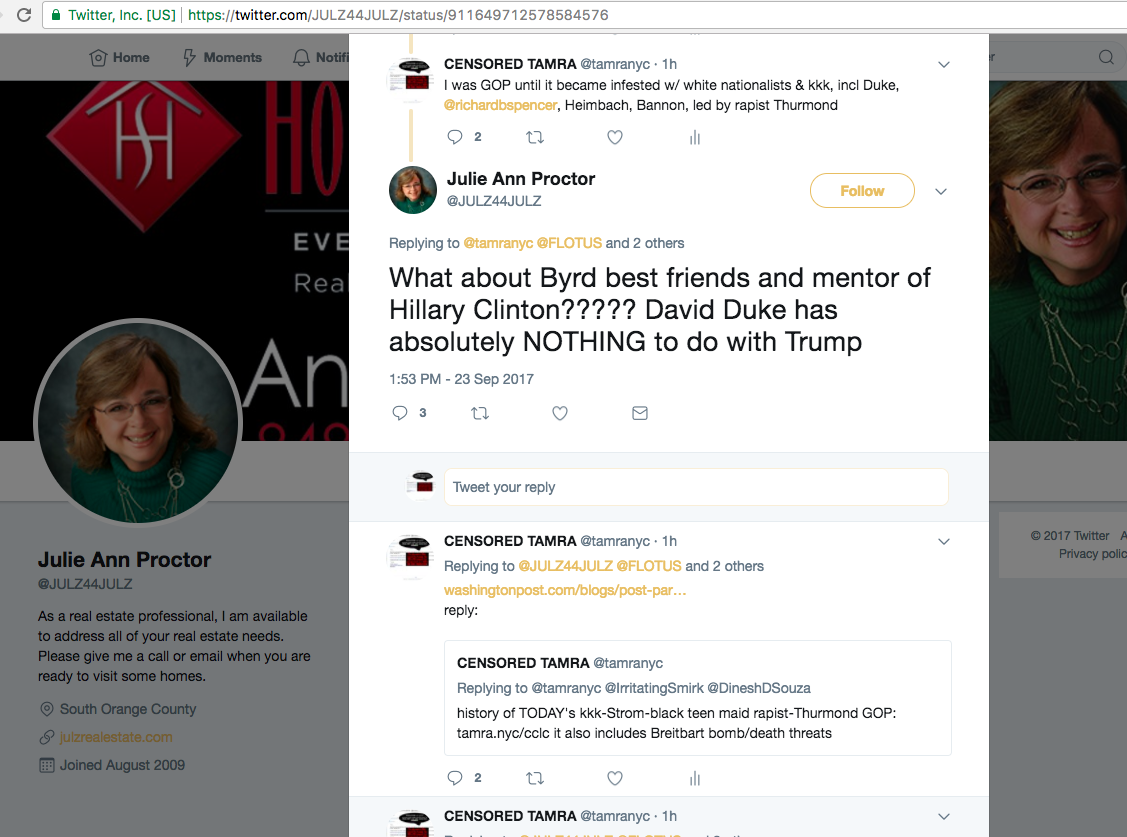Click the link icon beside julzrealestate.com
1127x837 pixels.
coord(47,737)
